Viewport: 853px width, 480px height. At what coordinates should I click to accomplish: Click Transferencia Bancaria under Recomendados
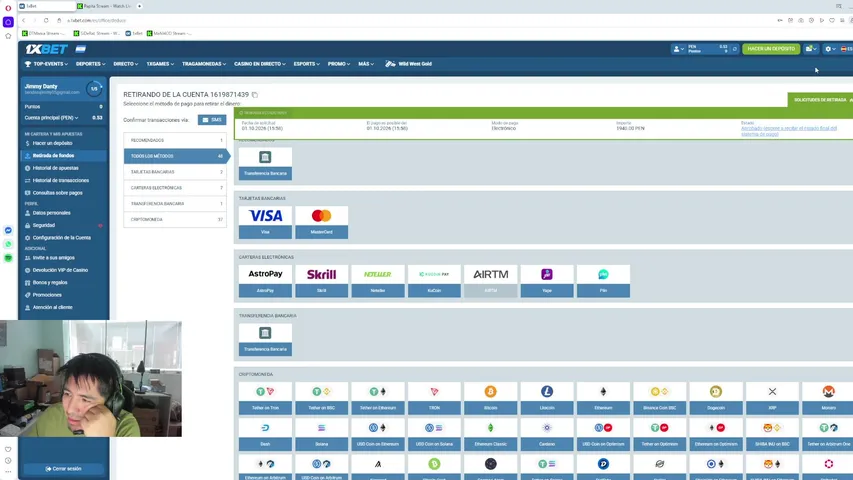[x=265, y=163]
